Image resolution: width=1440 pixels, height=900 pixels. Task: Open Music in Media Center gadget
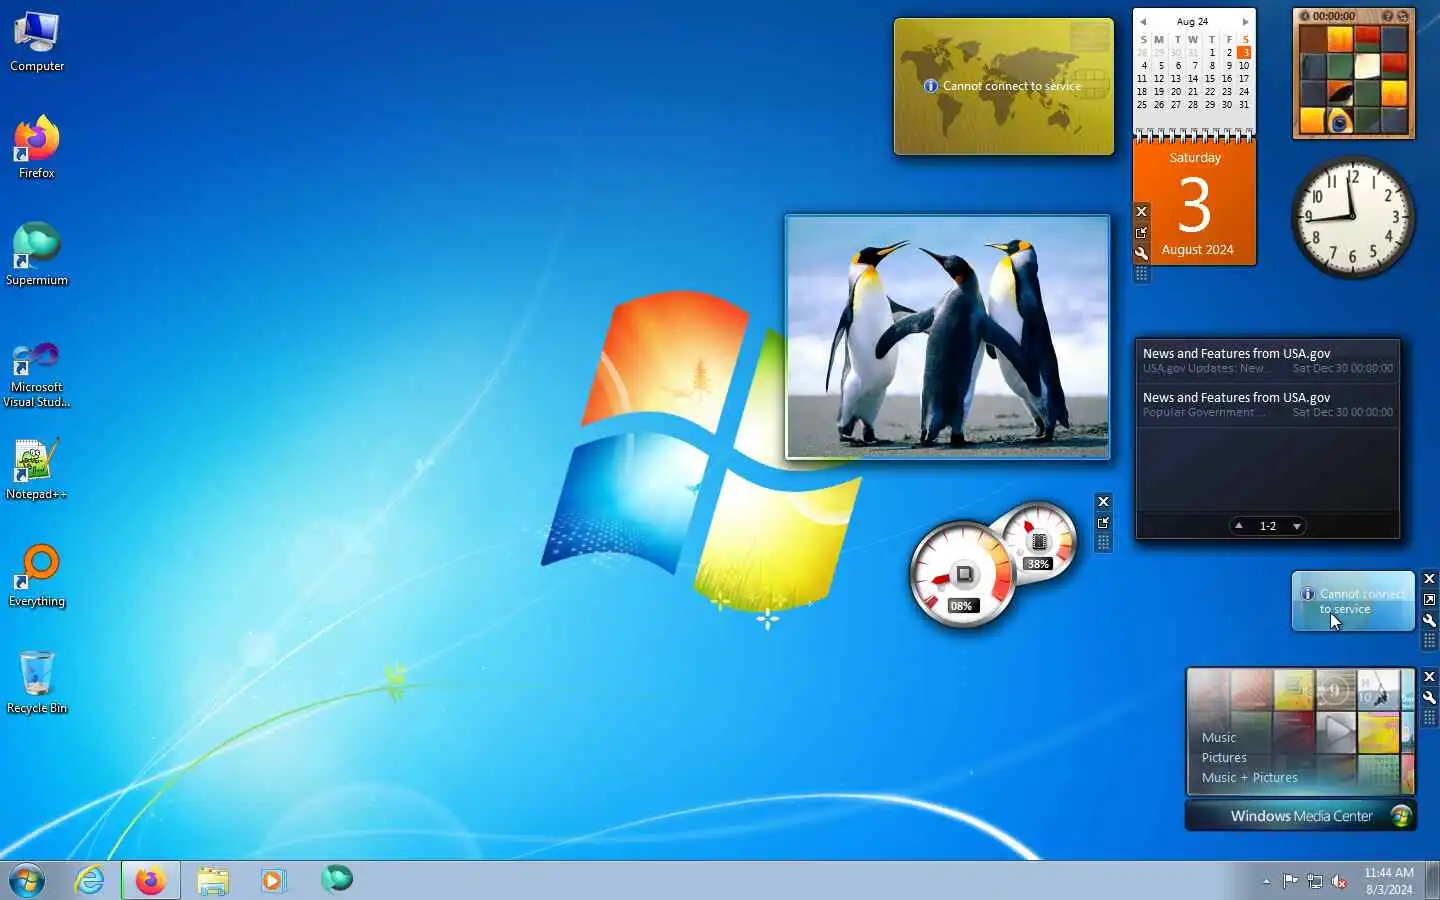(x=1219, y=737)
